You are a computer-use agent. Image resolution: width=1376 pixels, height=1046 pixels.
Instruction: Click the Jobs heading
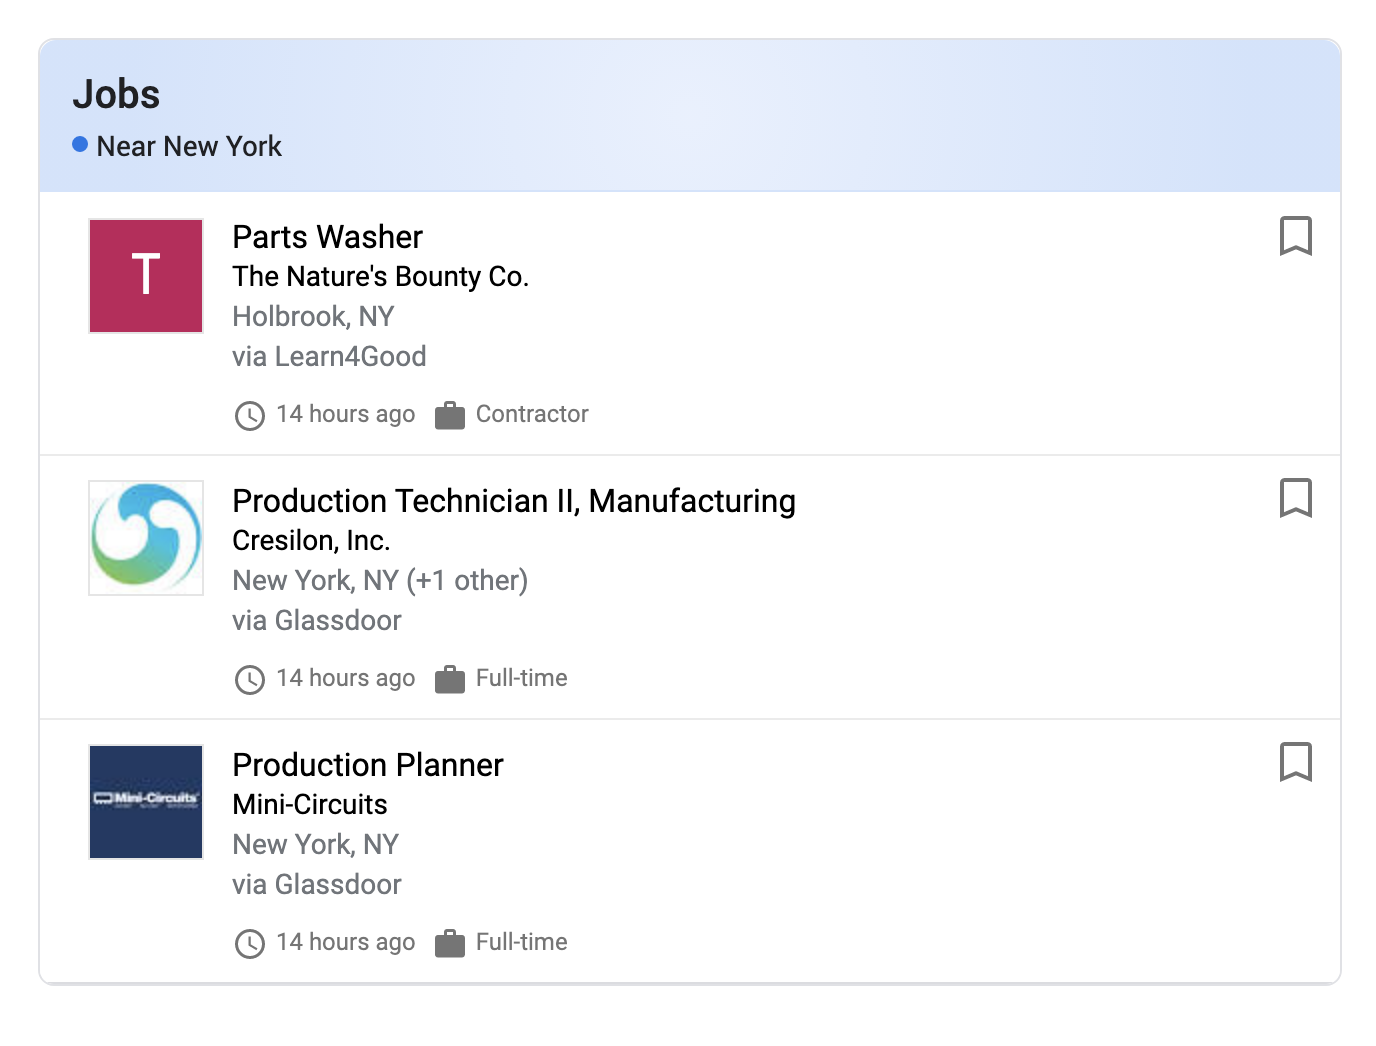(x=116, y=94)
